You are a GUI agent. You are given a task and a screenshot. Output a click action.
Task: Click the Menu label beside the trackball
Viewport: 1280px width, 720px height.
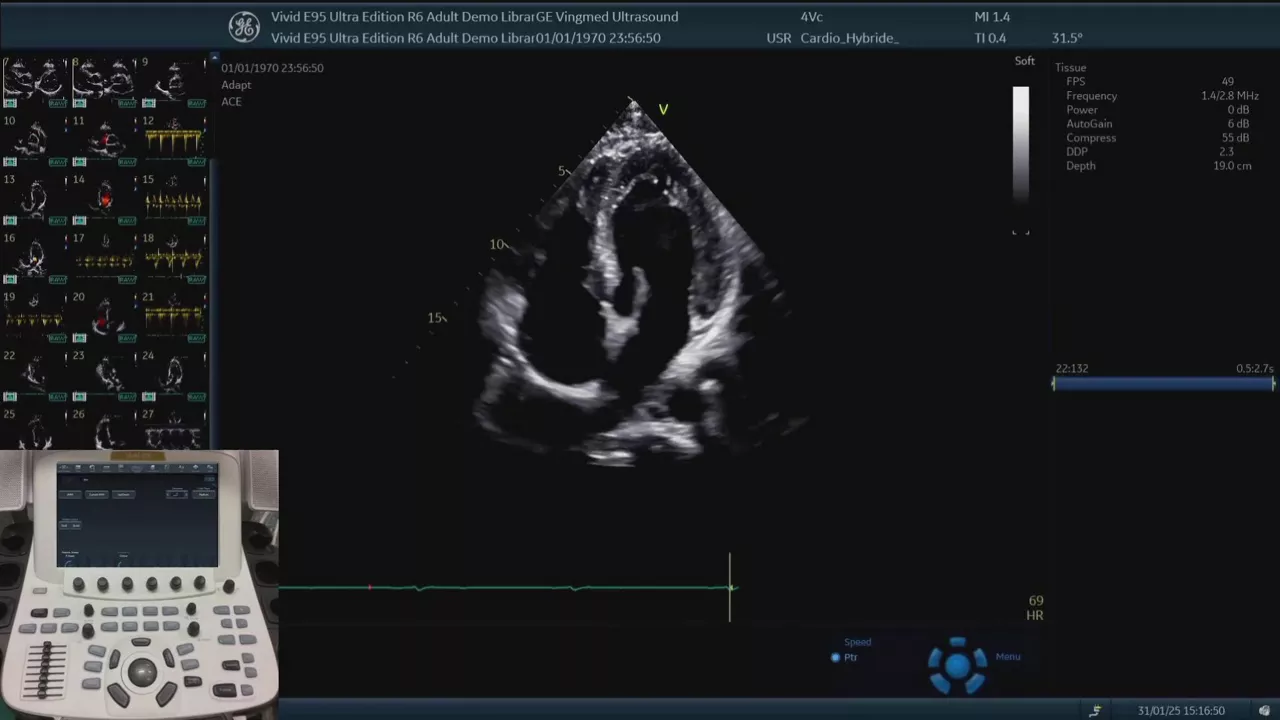pyautogui.click(x=1008, y=657)
